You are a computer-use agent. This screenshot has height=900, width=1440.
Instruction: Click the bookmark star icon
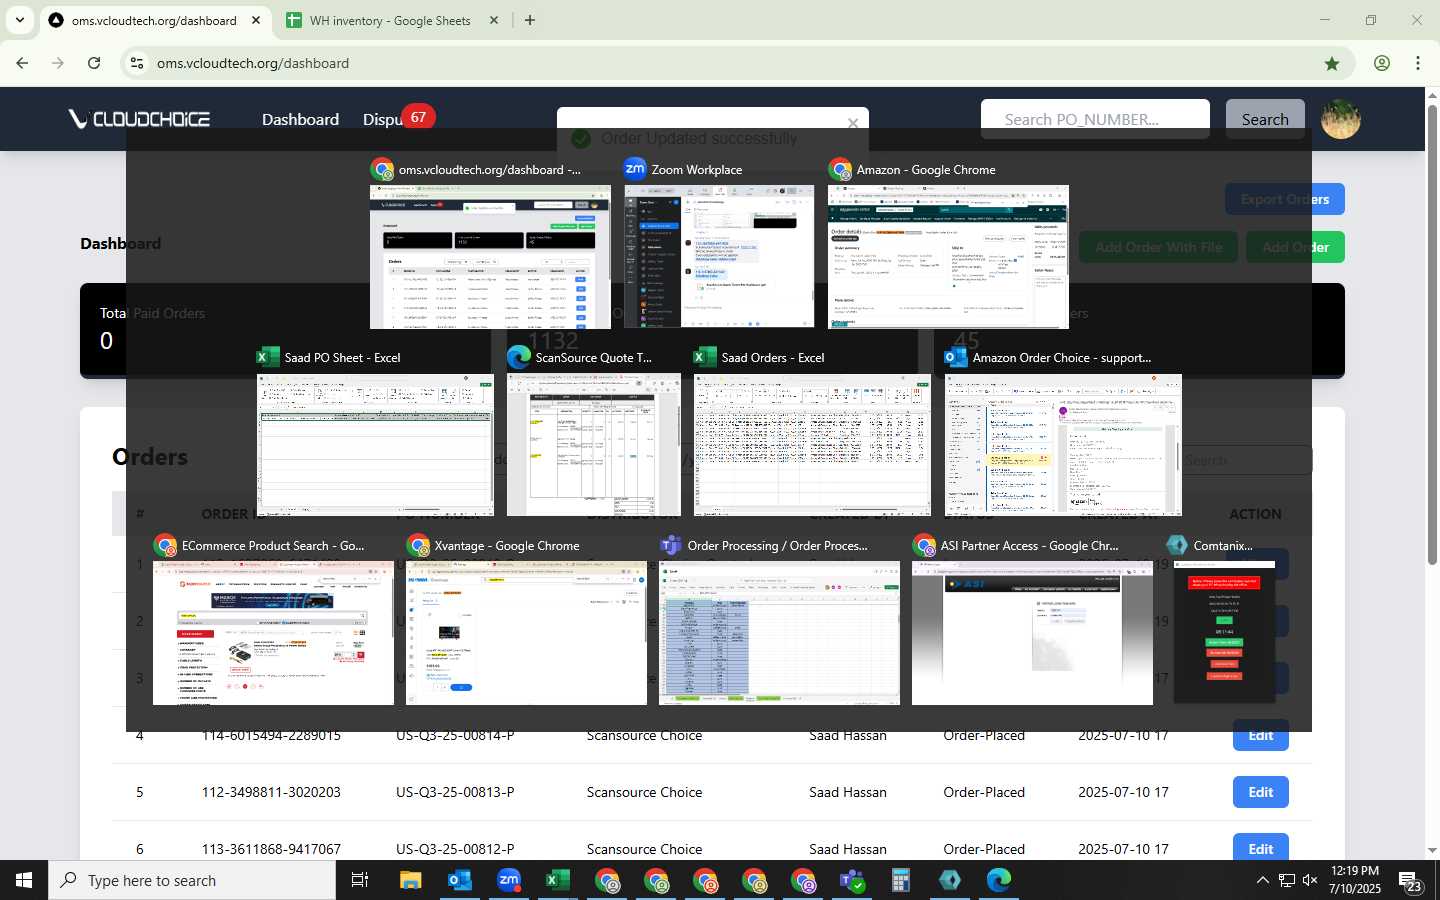[x=1332, y=63]
